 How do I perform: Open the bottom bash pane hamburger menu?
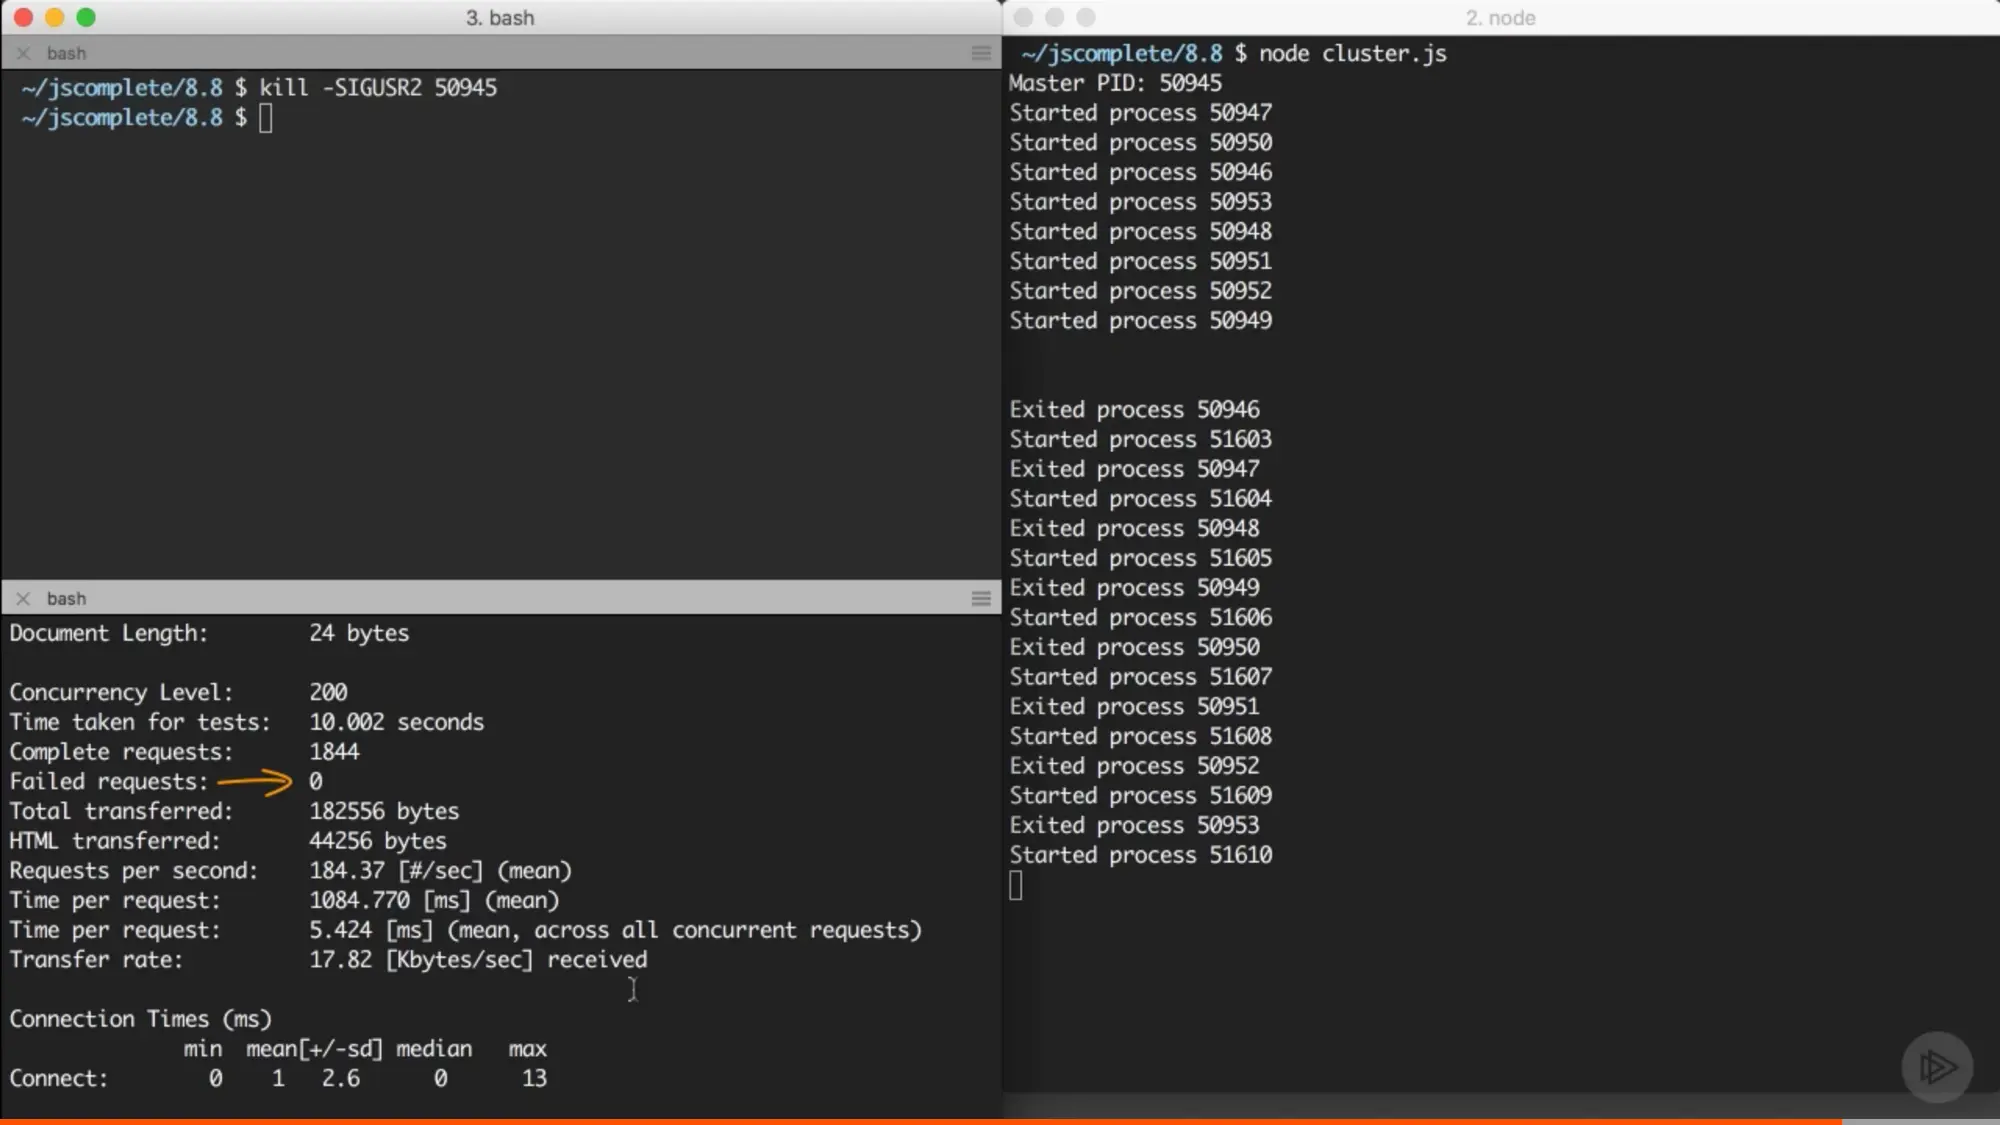point(980,598)
